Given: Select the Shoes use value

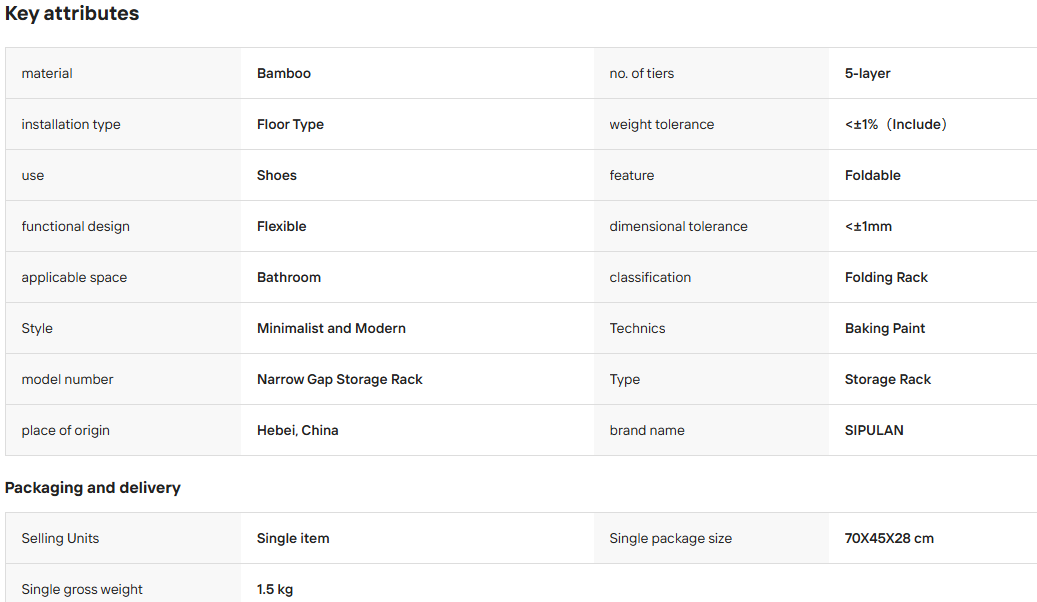Looking at the screenshot, I should (x=276, y=175).
